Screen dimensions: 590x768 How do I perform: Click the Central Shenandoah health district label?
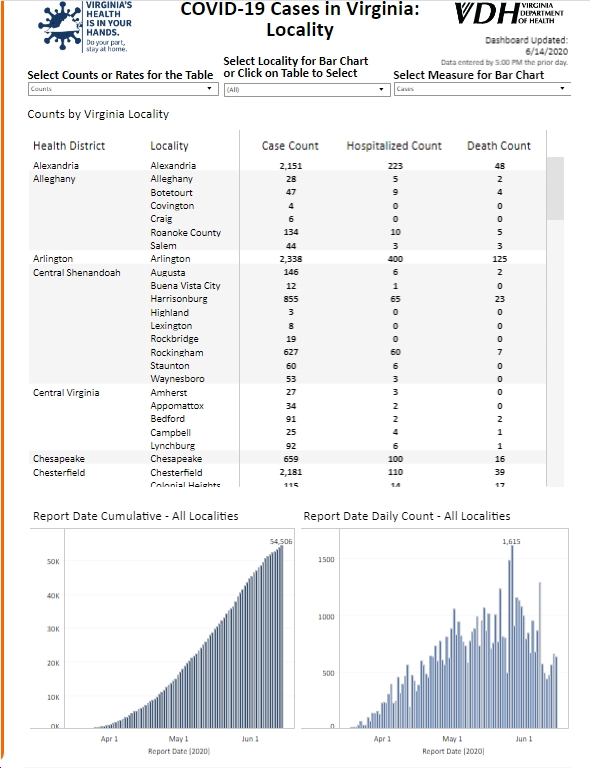click(x=76, y=272)
